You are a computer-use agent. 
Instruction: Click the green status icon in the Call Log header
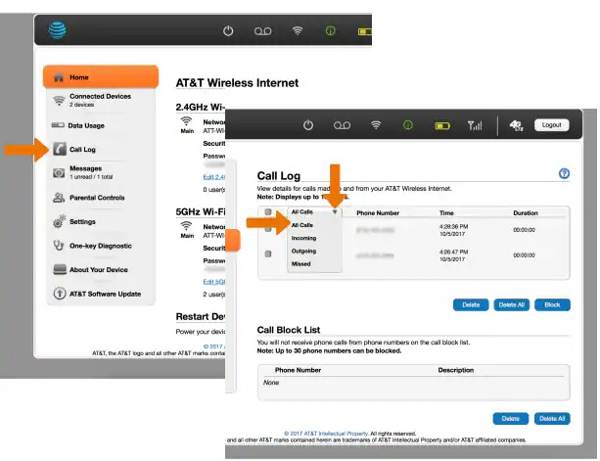coord(408,125)
